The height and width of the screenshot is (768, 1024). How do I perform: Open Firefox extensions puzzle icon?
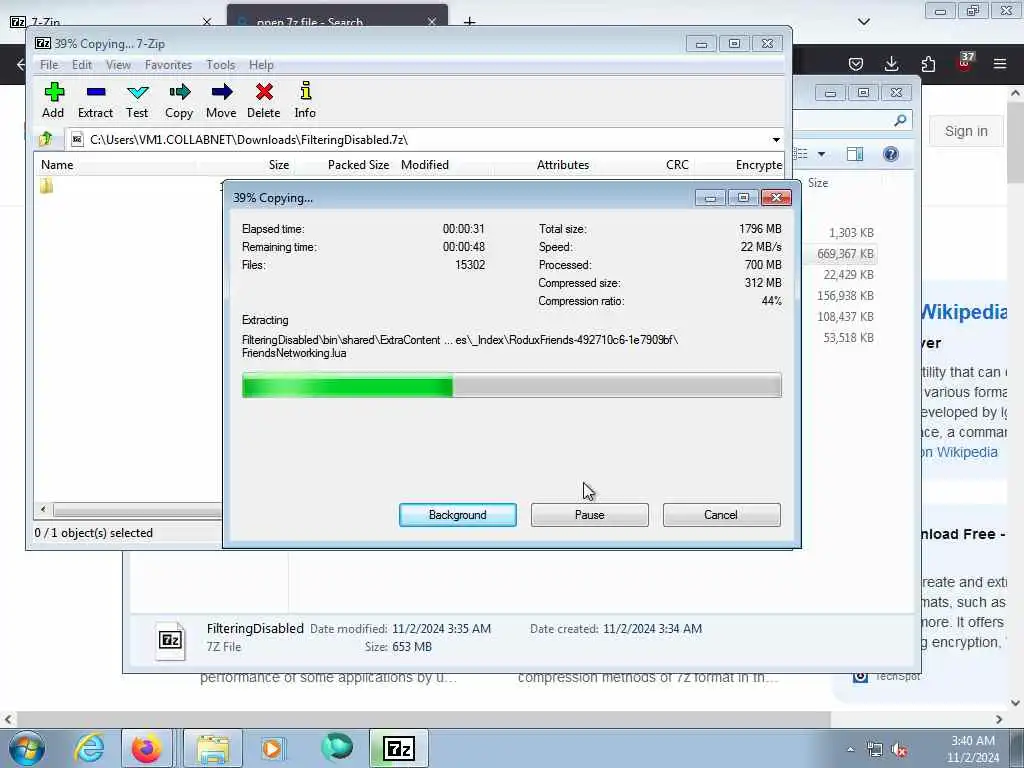[928, 63]
